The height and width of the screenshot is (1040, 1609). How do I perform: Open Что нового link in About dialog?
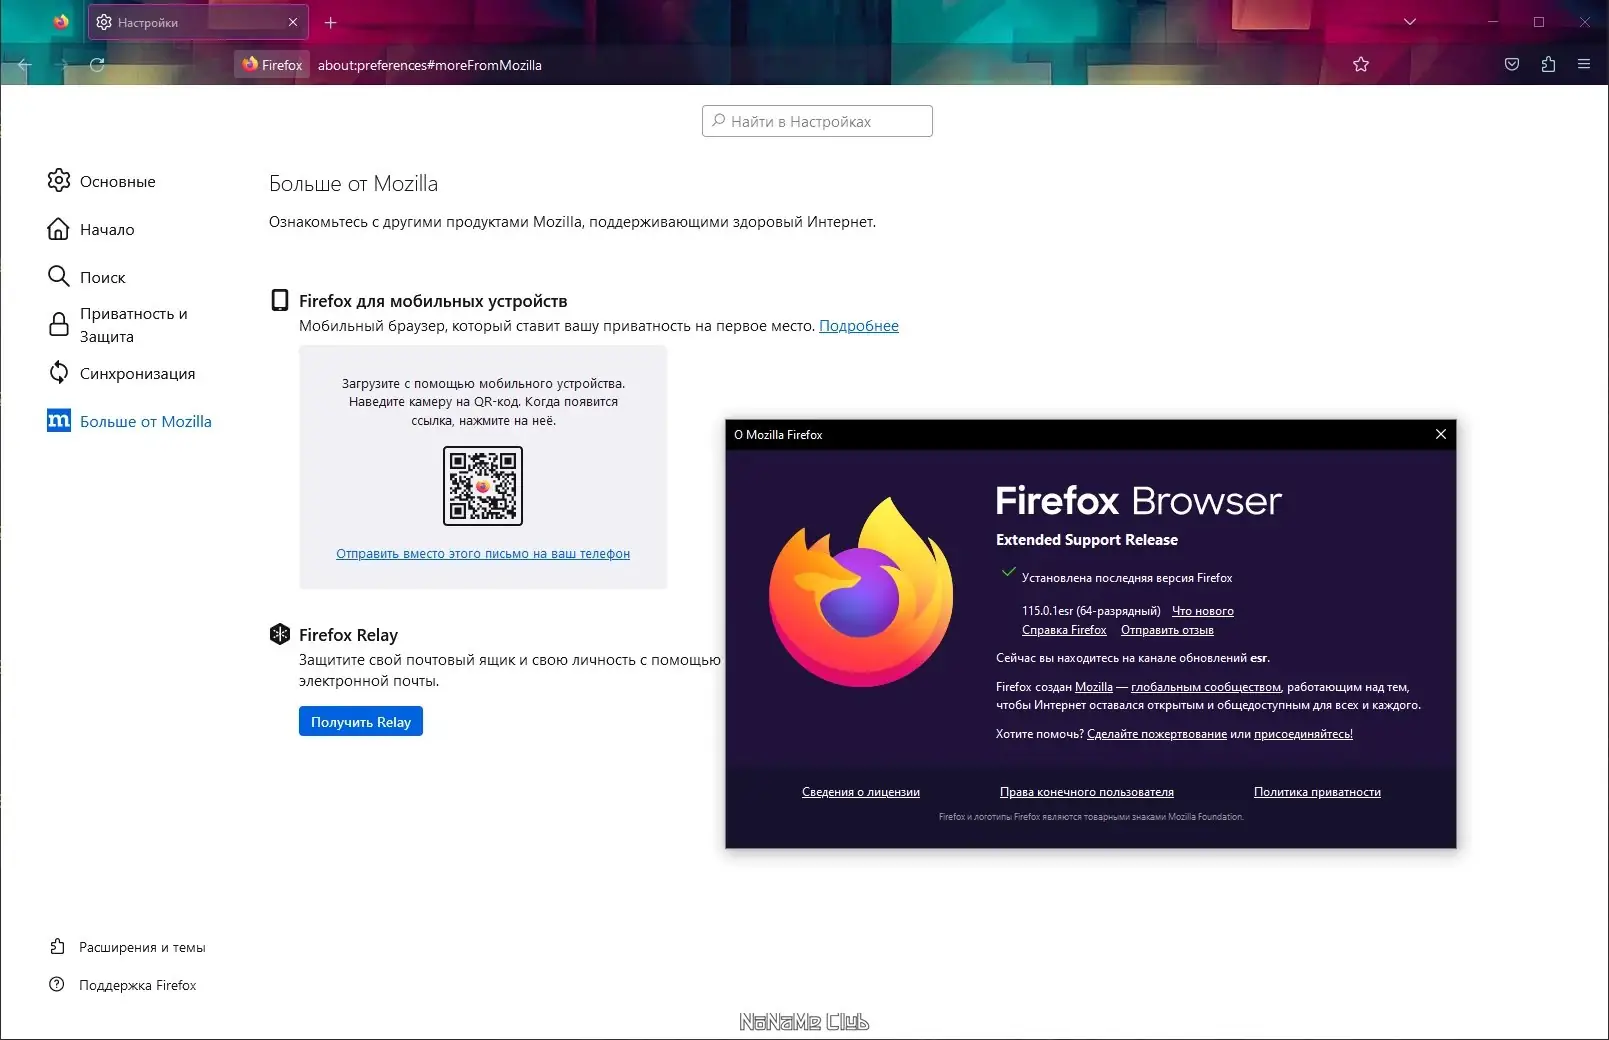point(1203,611)
